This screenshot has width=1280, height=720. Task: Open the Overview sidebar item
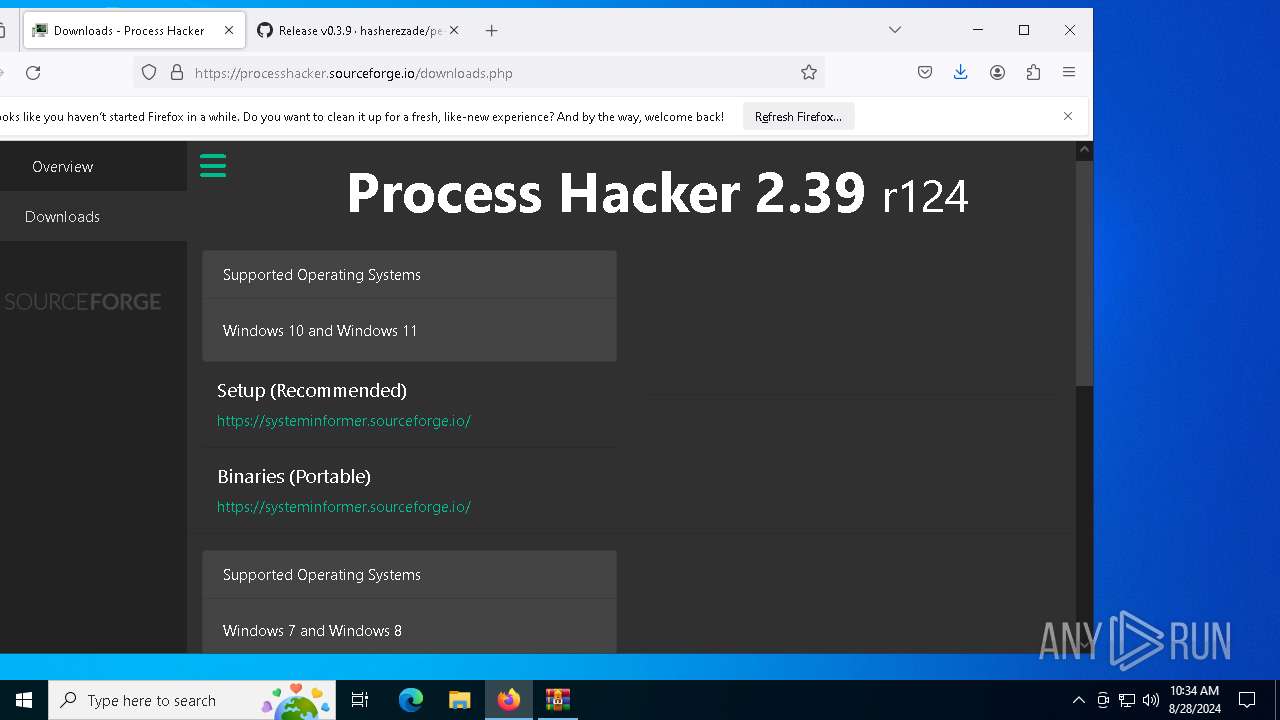62,167
